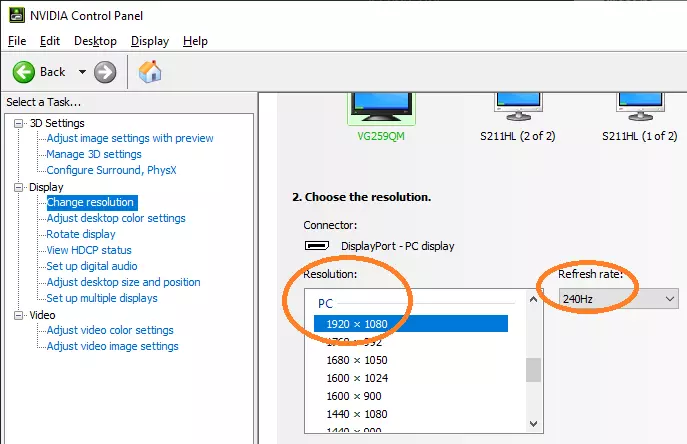Select the S211HL (1 of 2) monitor

[x=640, y=107]
